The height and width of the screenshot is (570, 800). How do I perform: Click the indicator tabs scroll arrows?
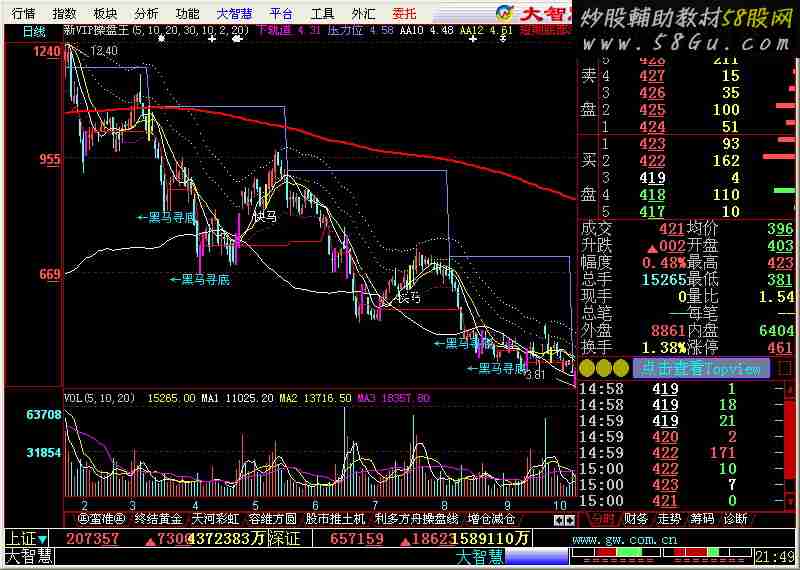click(x=565, y=520)
